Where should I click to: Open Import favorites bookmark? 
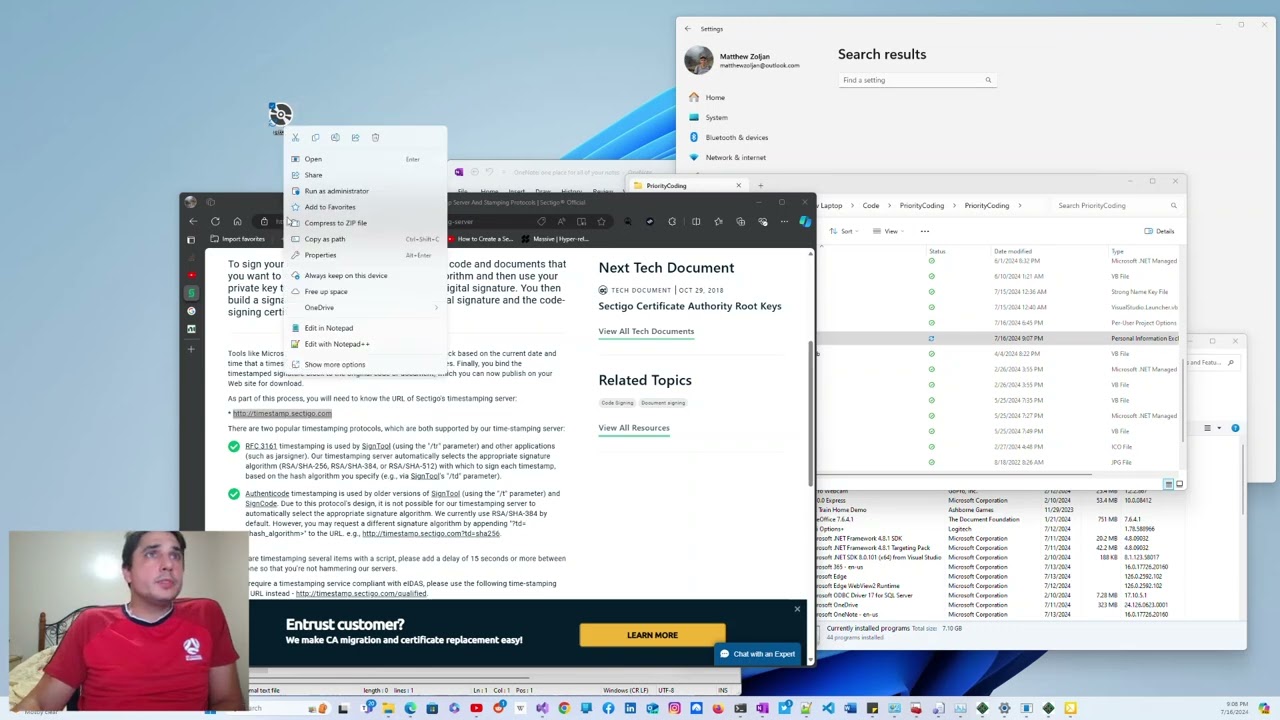pyautogui.click(x=238, y=239)
